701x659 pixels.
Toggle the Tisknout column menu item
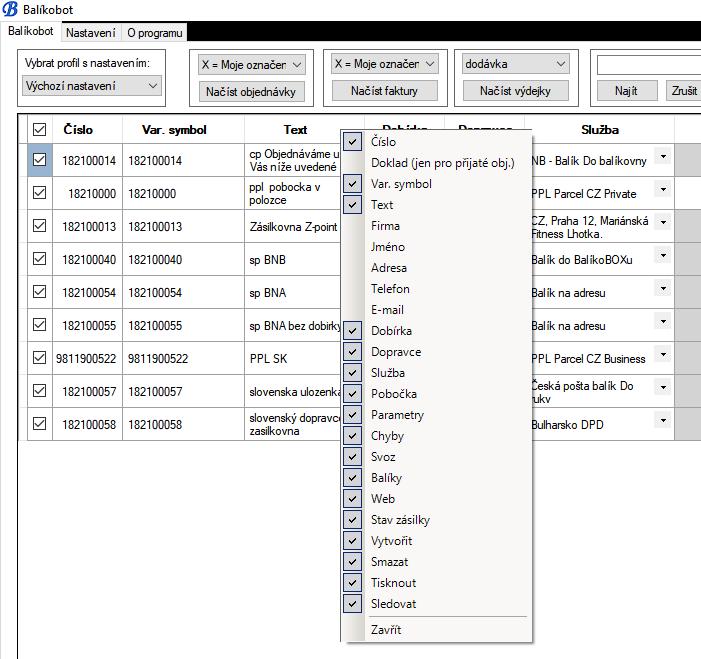point(437,583)
